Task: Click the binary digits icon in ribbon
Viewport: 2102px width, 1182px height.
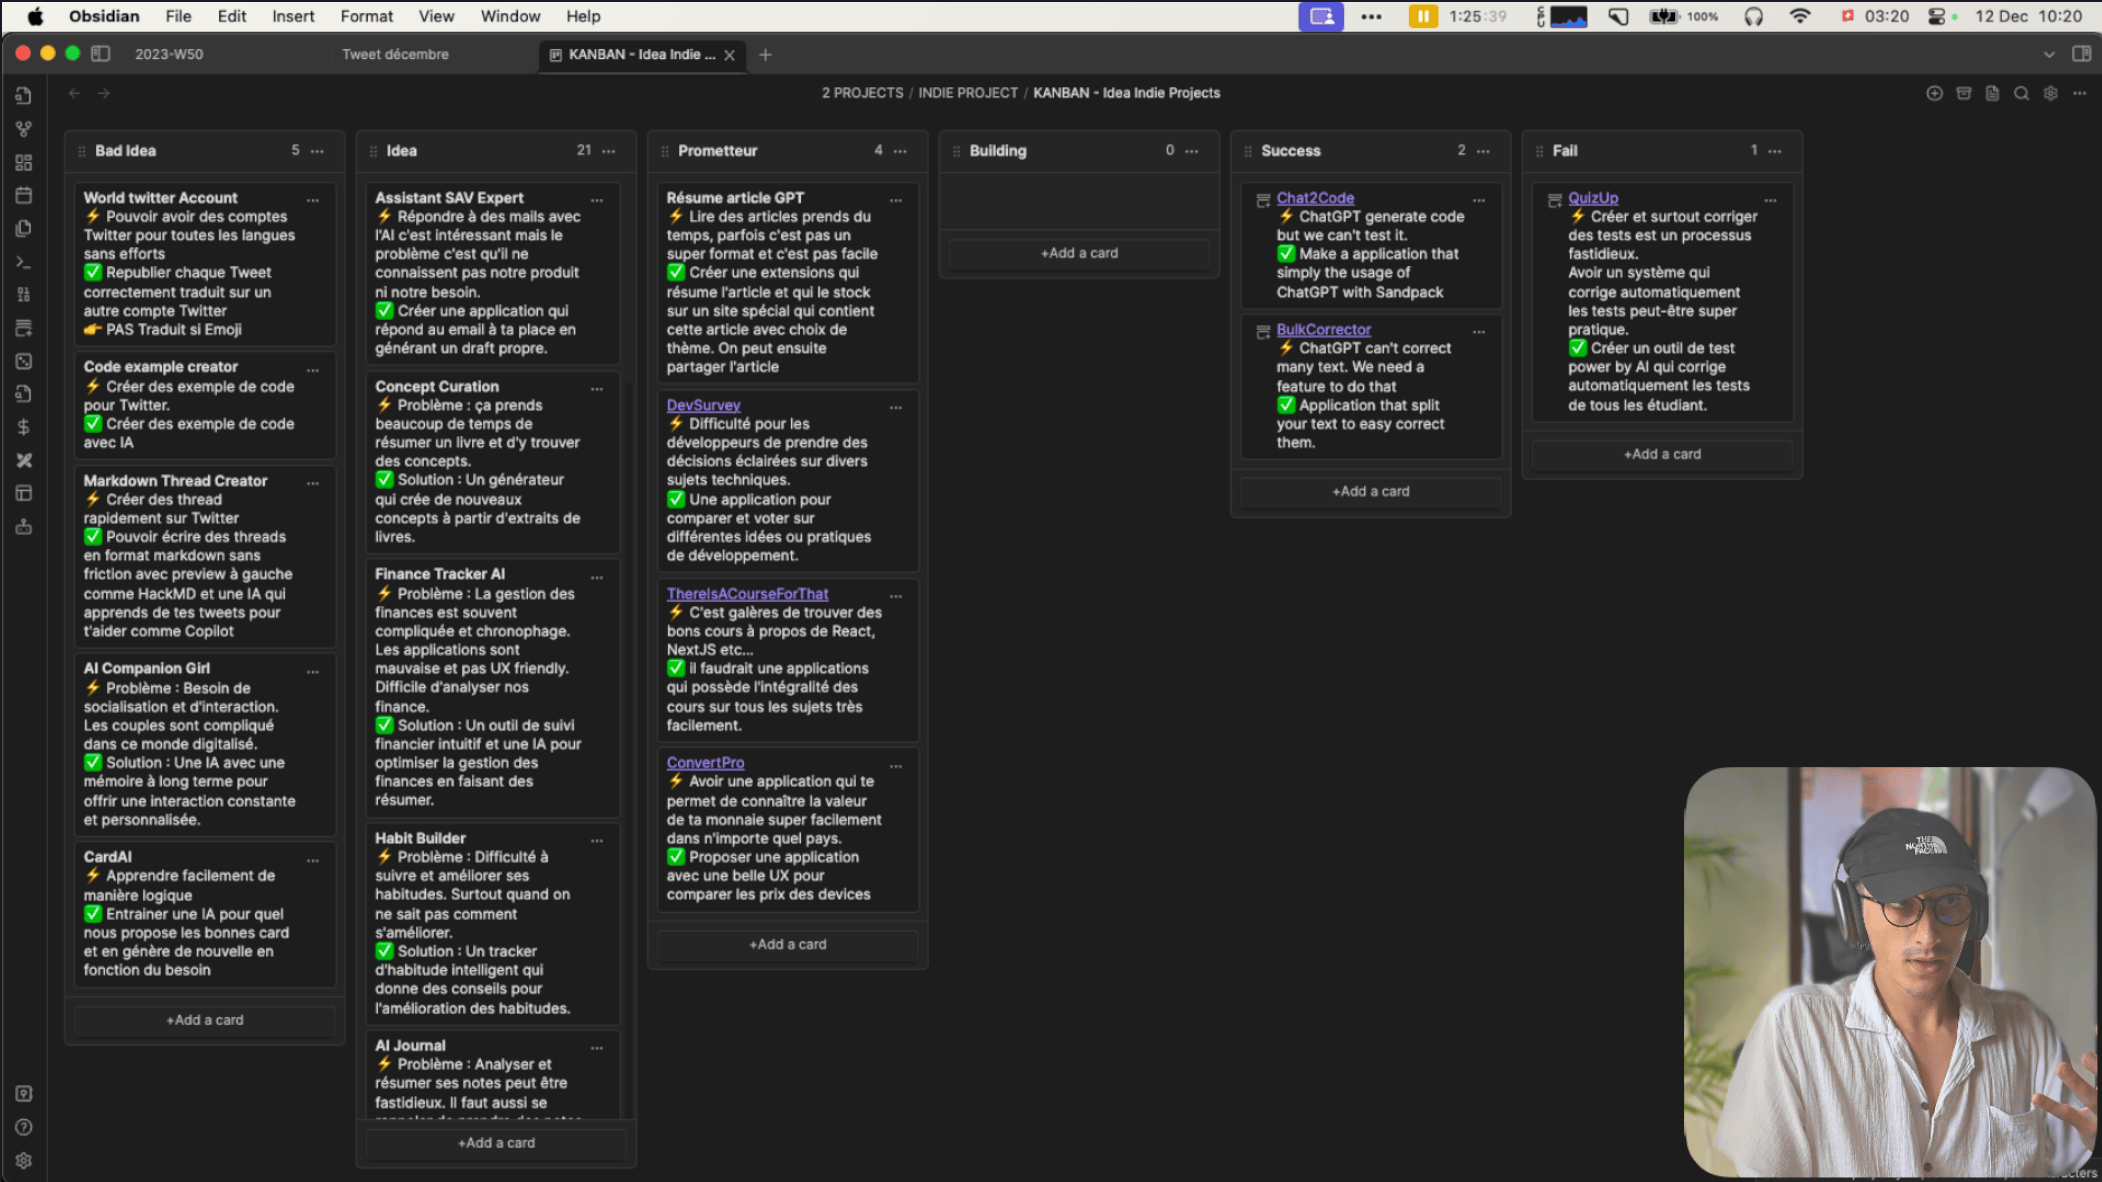Action: 24,295
